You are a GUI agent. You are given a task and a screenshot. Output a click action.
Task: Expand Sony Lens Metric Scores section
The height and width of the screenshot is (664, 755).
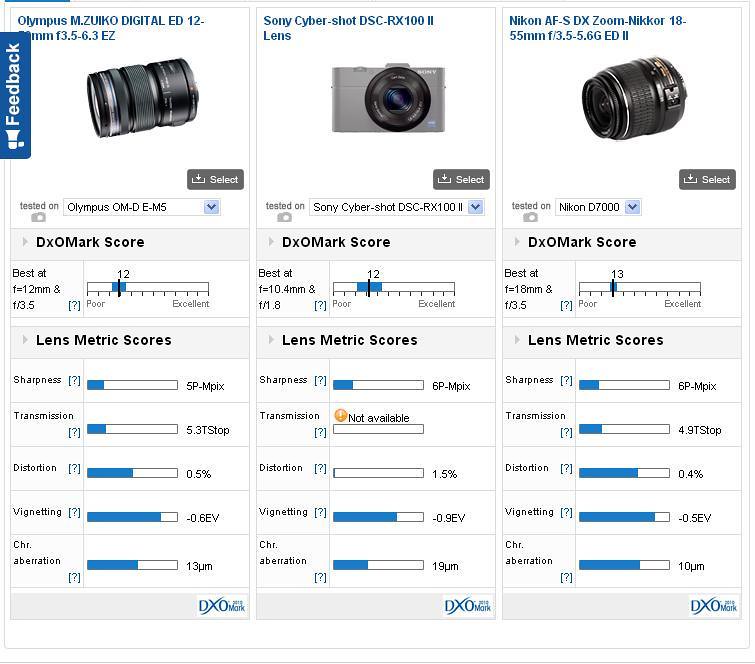(x=271, y=340)
